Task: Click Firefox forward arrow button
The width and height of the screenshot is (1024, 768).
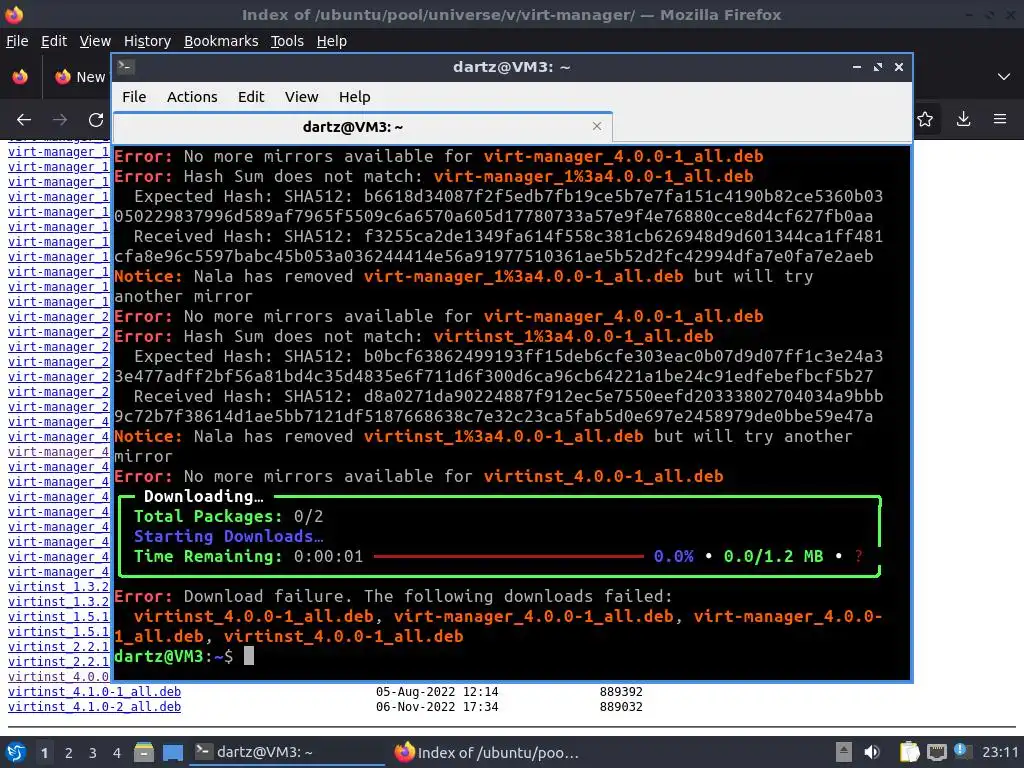Action: pos(60,120)
